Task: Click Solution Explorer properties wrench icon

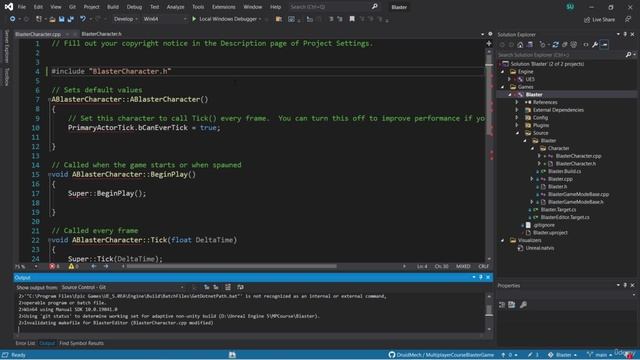Action: 595,44
